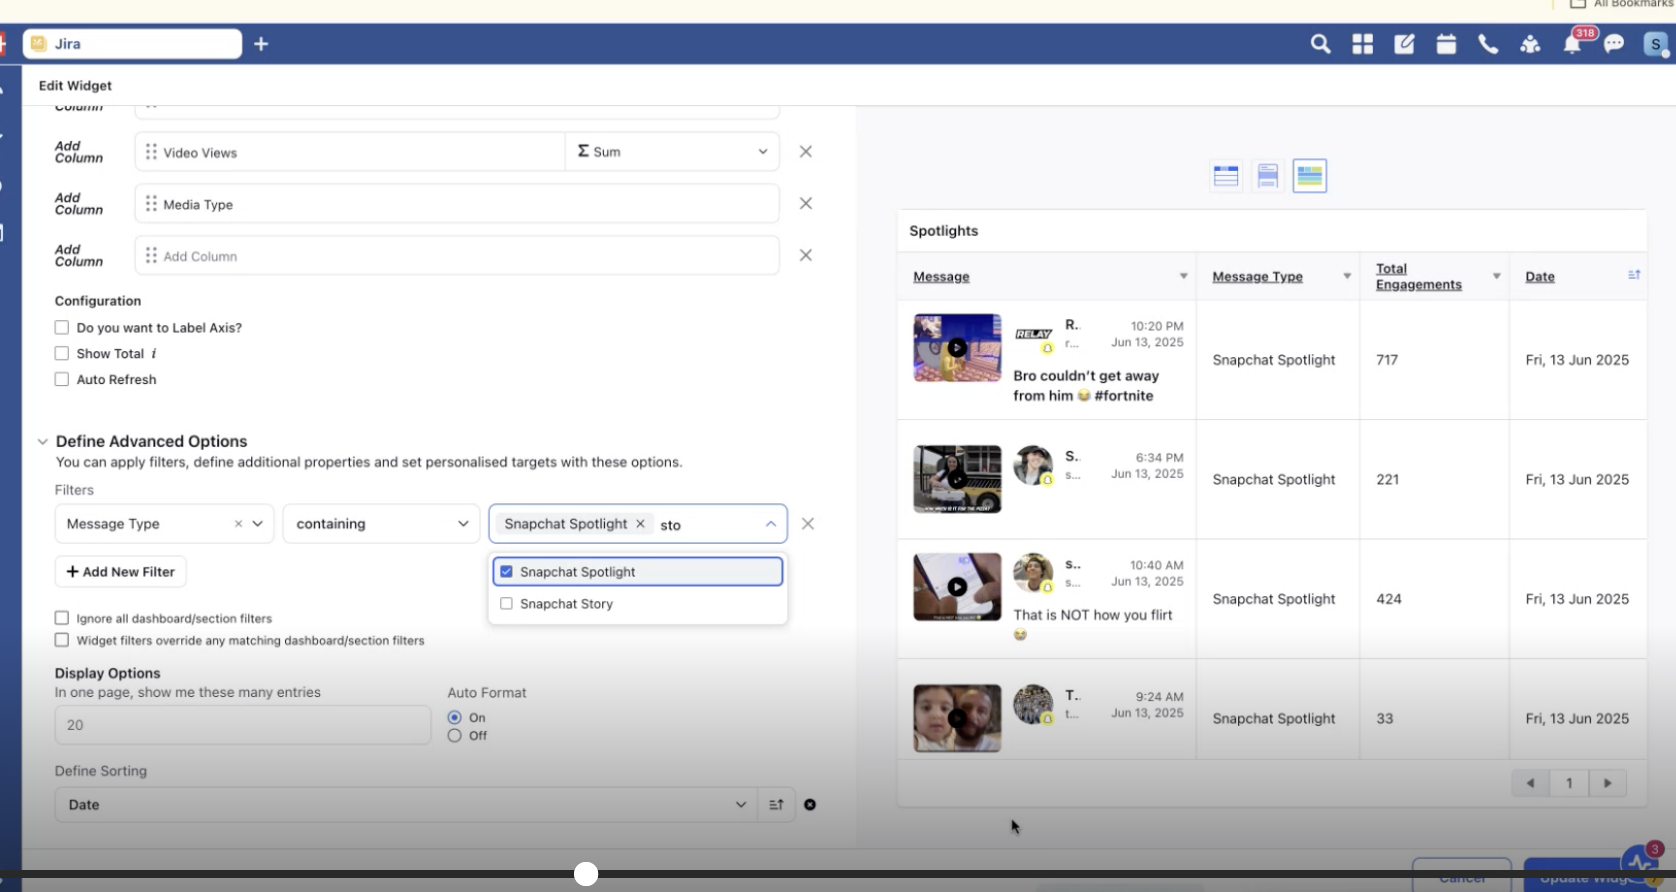1676x892 pixels.
Task: Toggle sort direction icon beside Date sorting
Action: click(x=776, y=805)
